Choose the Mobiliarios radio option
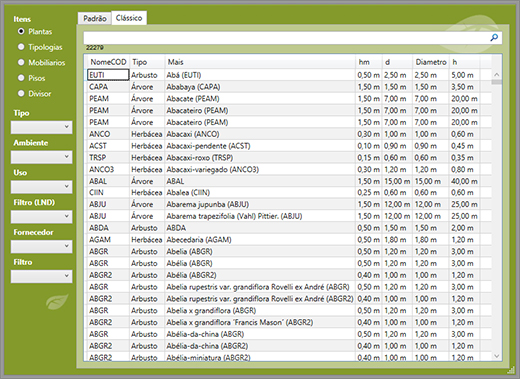The width and height of the screenshot is (520, 379). [x=21, y=62]
